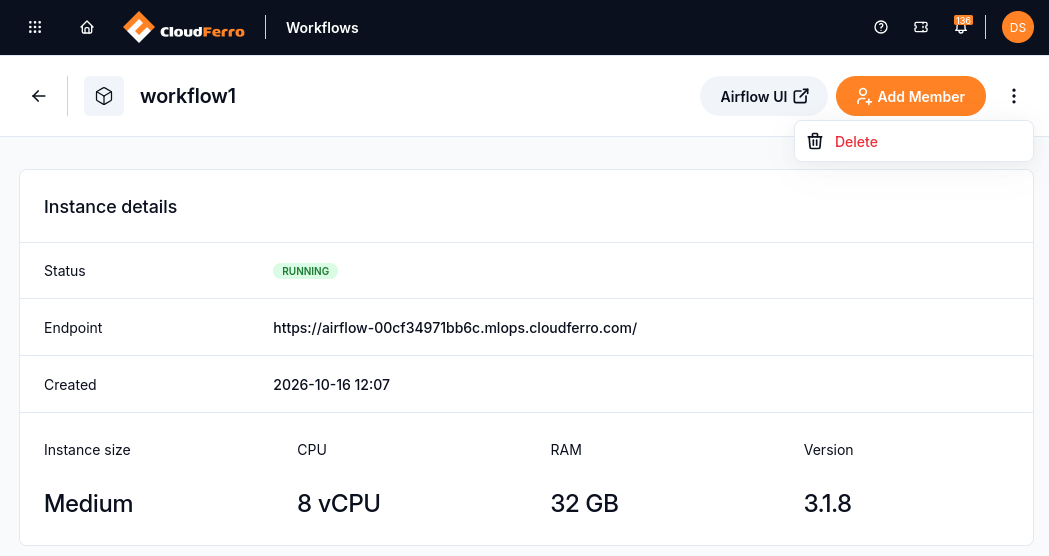Click the RUNNING status badge
Viewport: 1049px width, 556px height.
coord(305,271)
